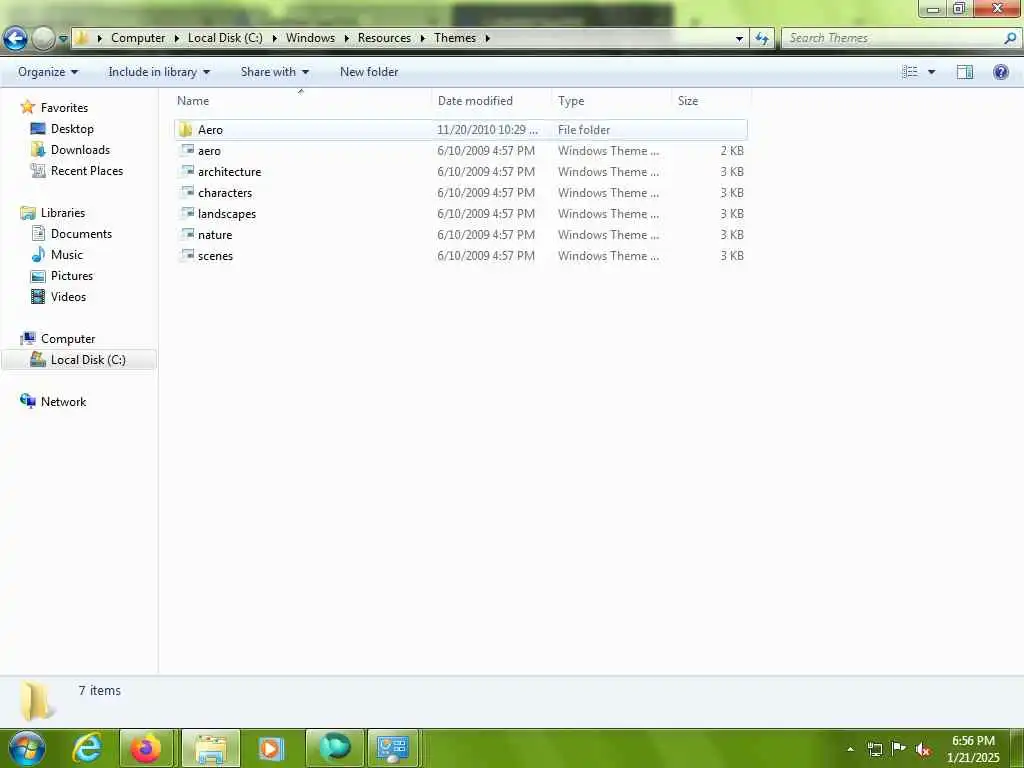Open Favorites in the navigation pane

tap(64, 108)
